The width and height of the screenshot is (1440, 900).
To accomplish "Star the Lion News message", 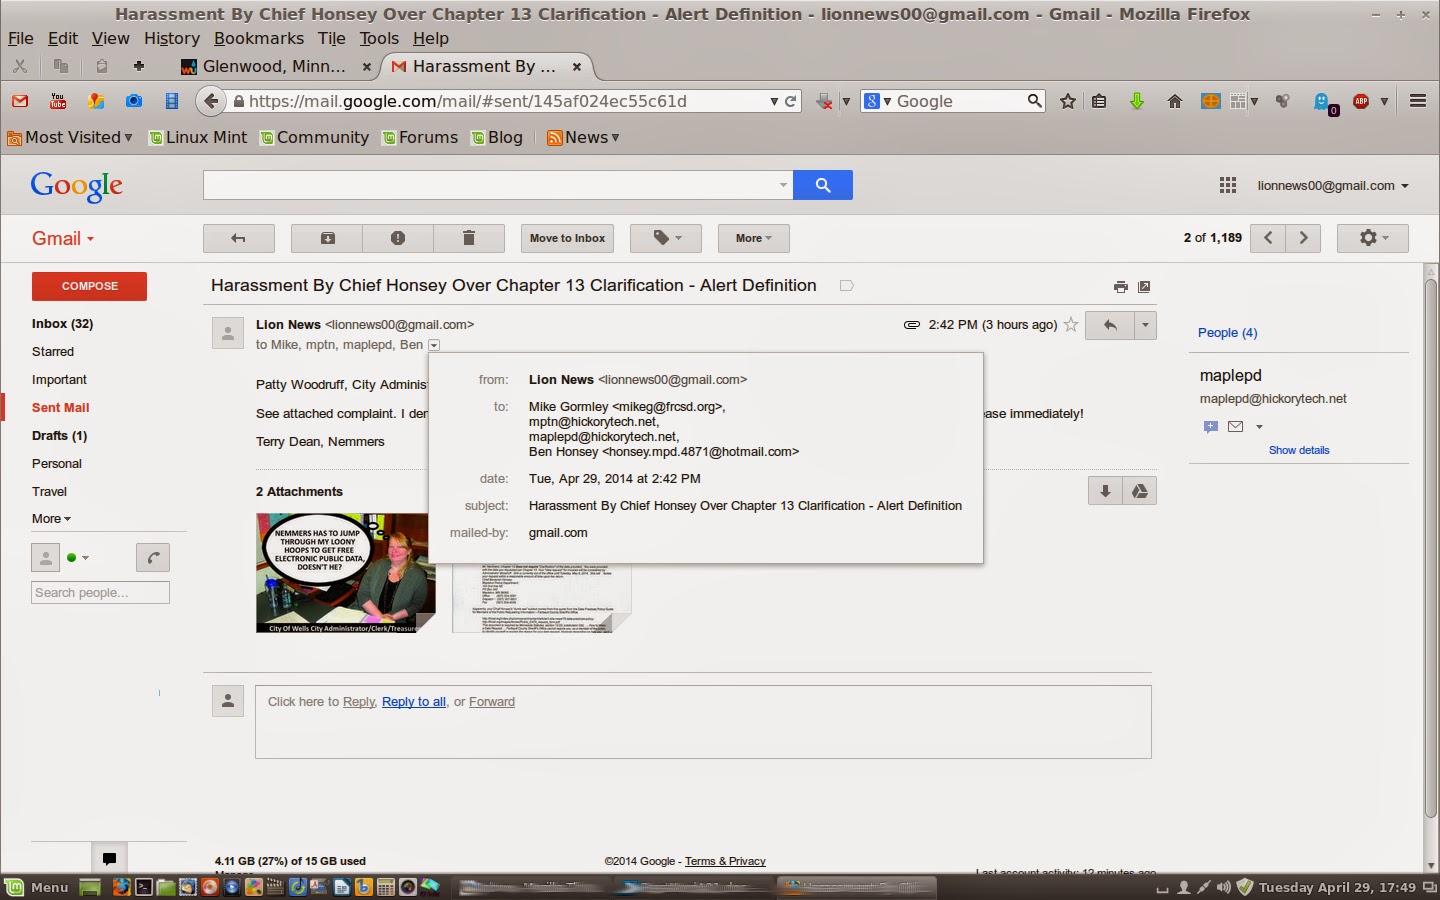I will click(x=1071, y=325).
